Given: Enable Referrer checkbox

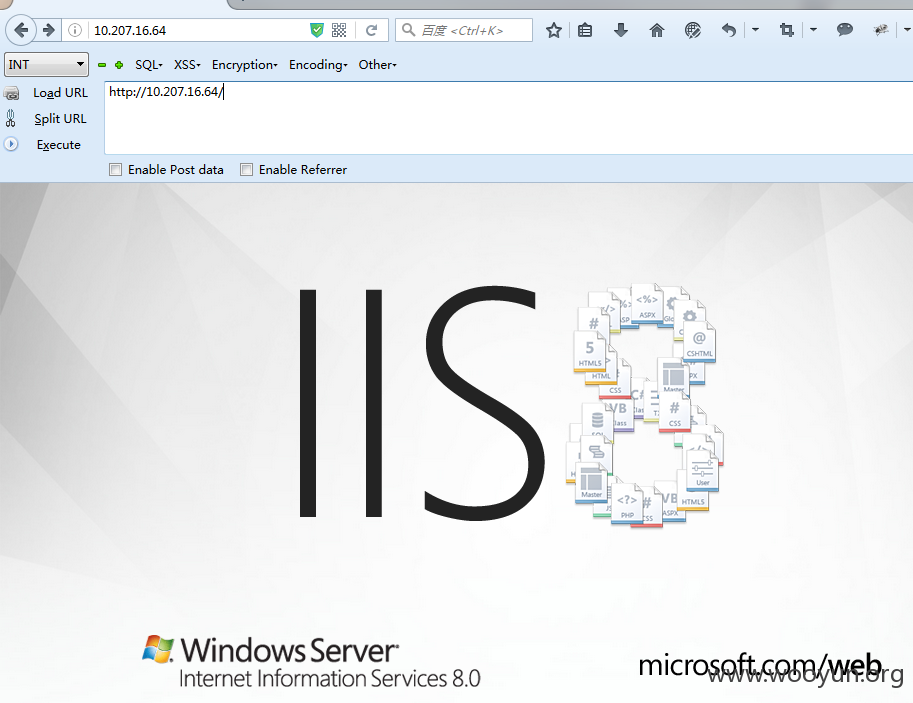Looking at the screenshot, I should [246, 169].
